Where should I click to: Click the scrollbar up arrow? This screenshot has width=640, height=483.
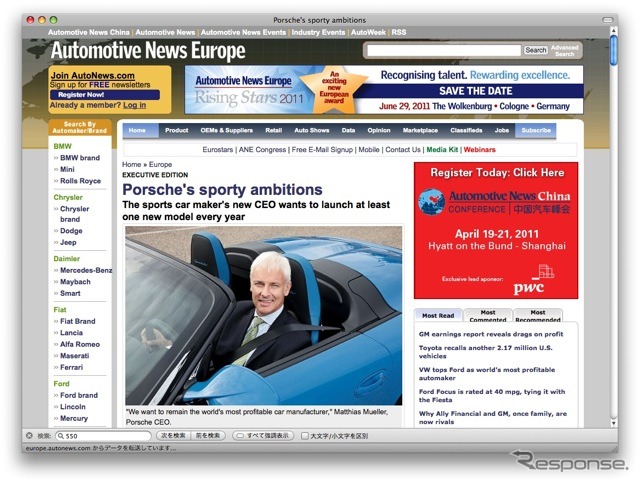613,31
